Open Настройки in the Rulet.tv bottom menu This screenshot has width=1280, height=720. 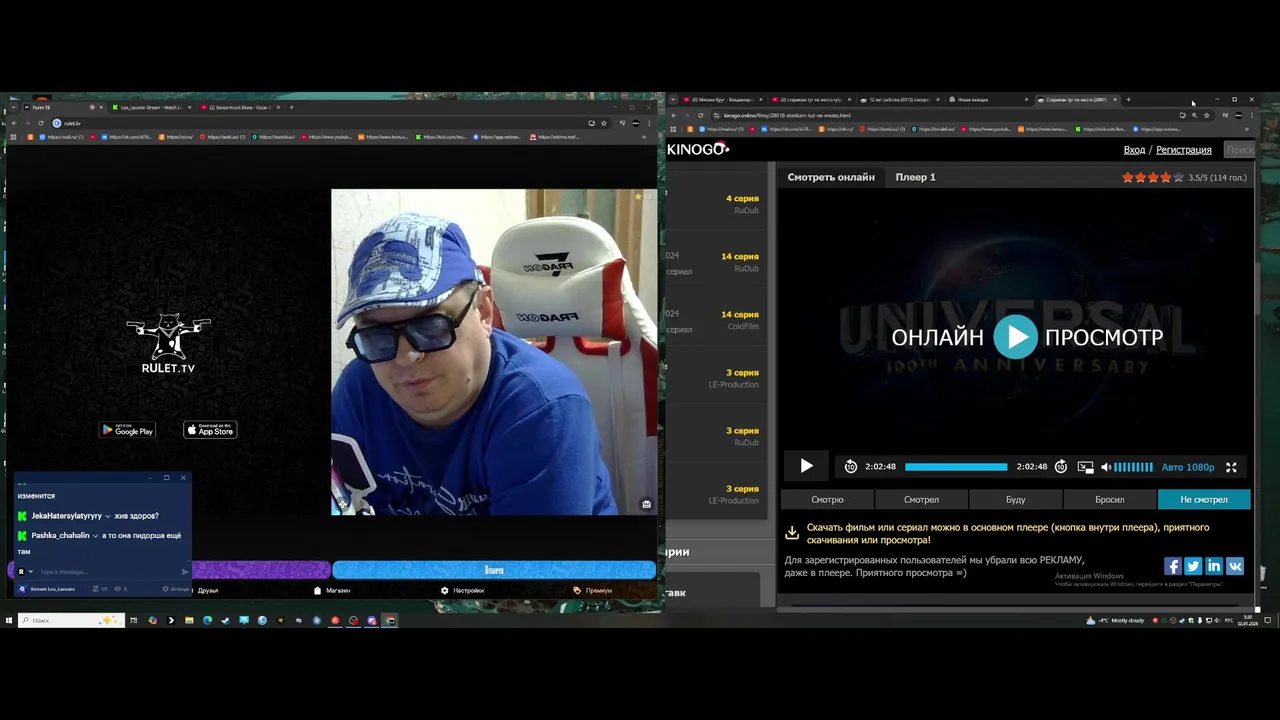(462, 590)
